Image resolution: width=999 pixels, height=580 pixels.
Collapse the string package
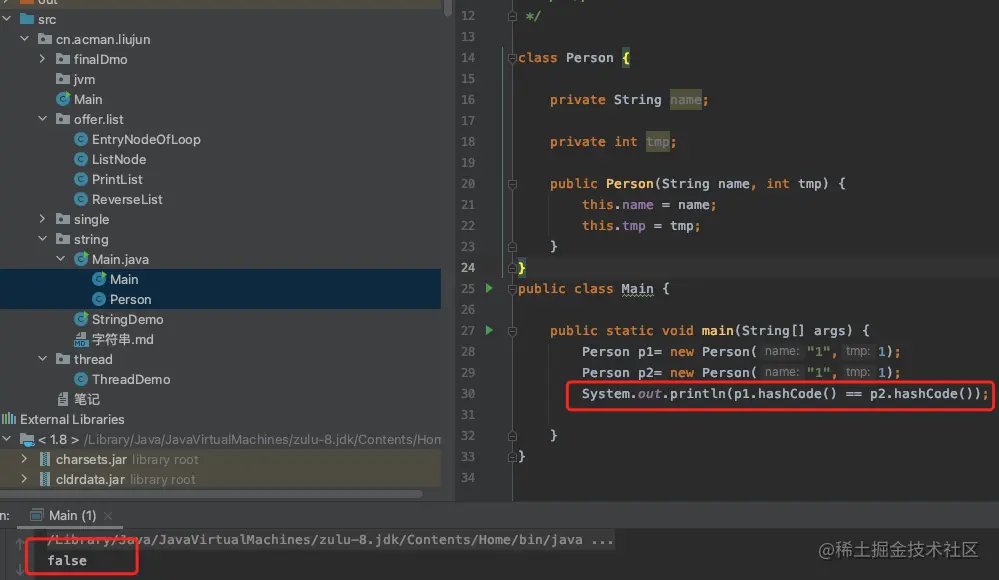43,239
